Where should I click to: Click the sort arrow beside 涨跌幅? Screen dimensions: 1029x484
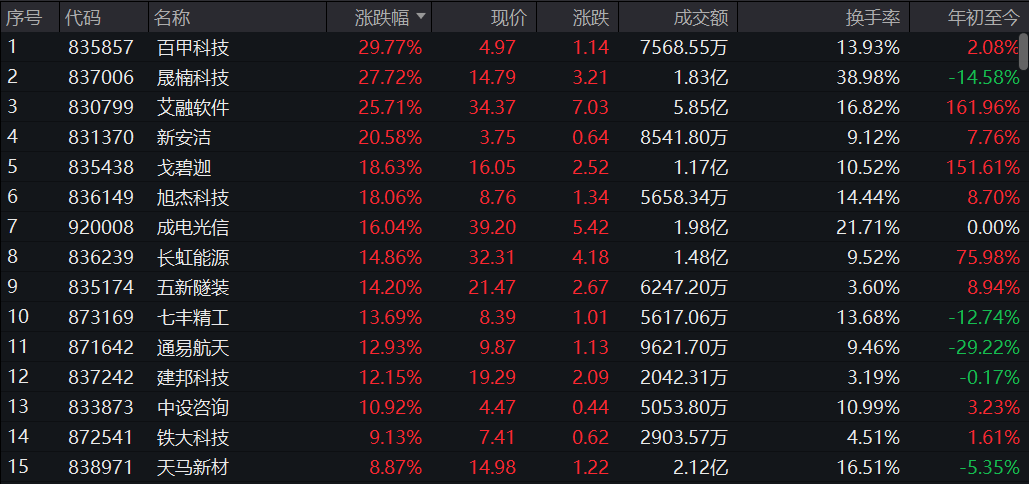[421, 16]
